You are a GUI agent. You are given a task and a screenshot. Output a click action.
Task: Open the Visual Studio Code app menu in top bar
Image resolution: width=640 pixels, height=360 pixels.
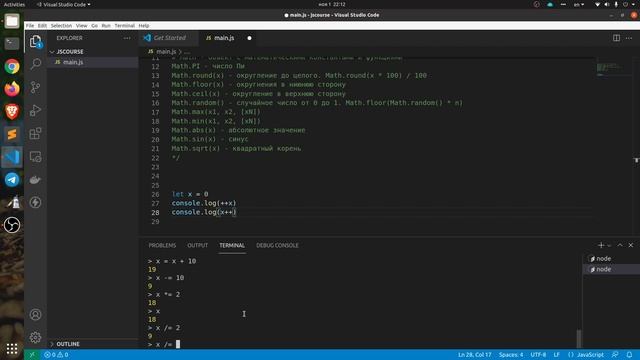coord(64,4)
